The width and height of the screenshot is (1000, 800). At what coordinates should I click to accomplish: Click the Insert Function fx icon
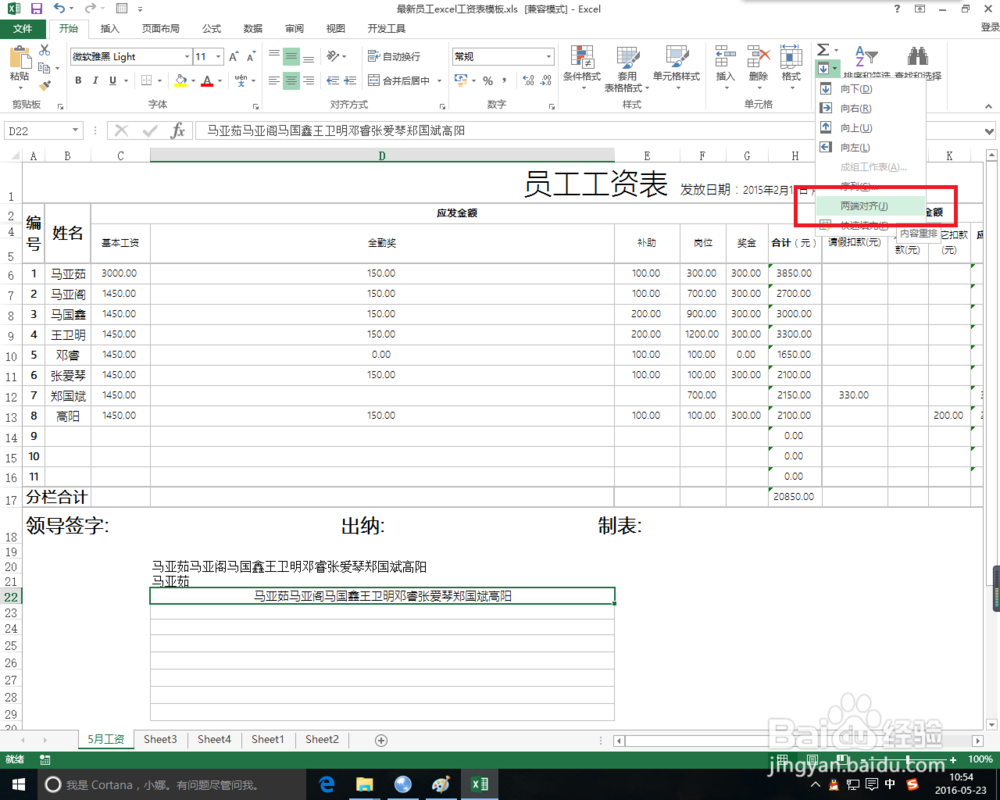pyautogui.click(x=178, y=131)
